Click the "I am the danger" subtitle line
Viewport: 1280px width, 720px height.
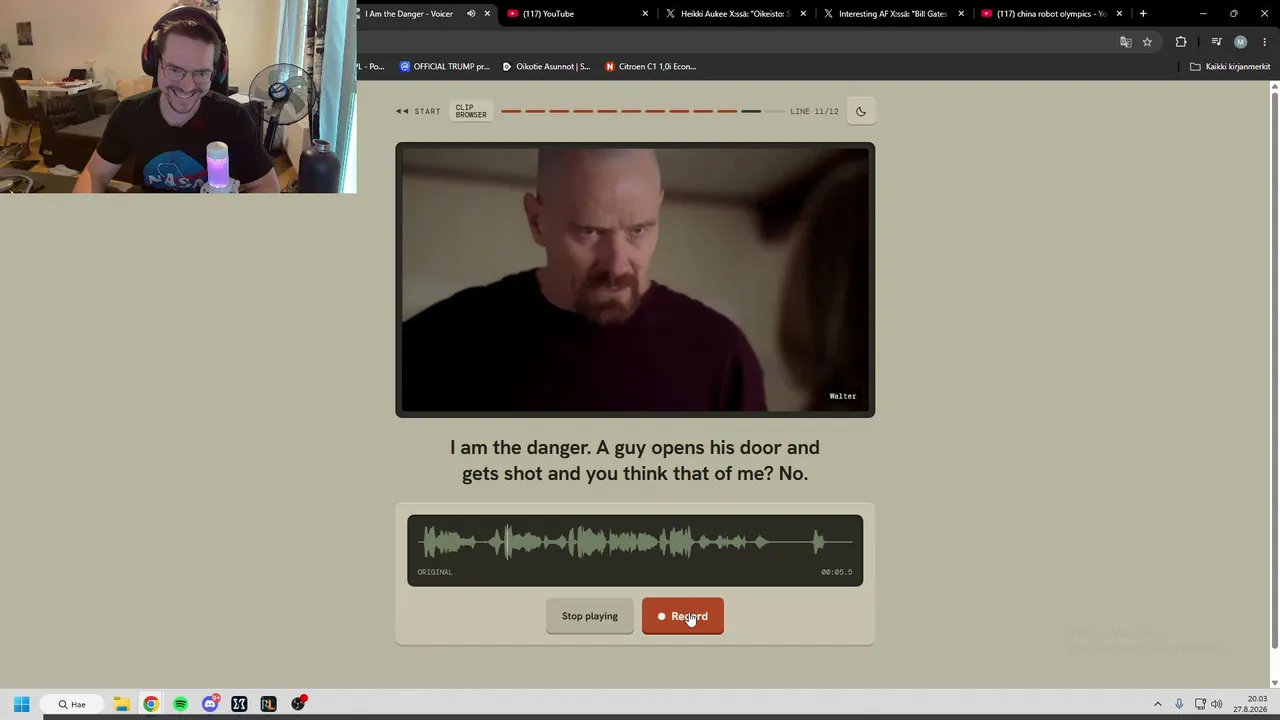635,460
